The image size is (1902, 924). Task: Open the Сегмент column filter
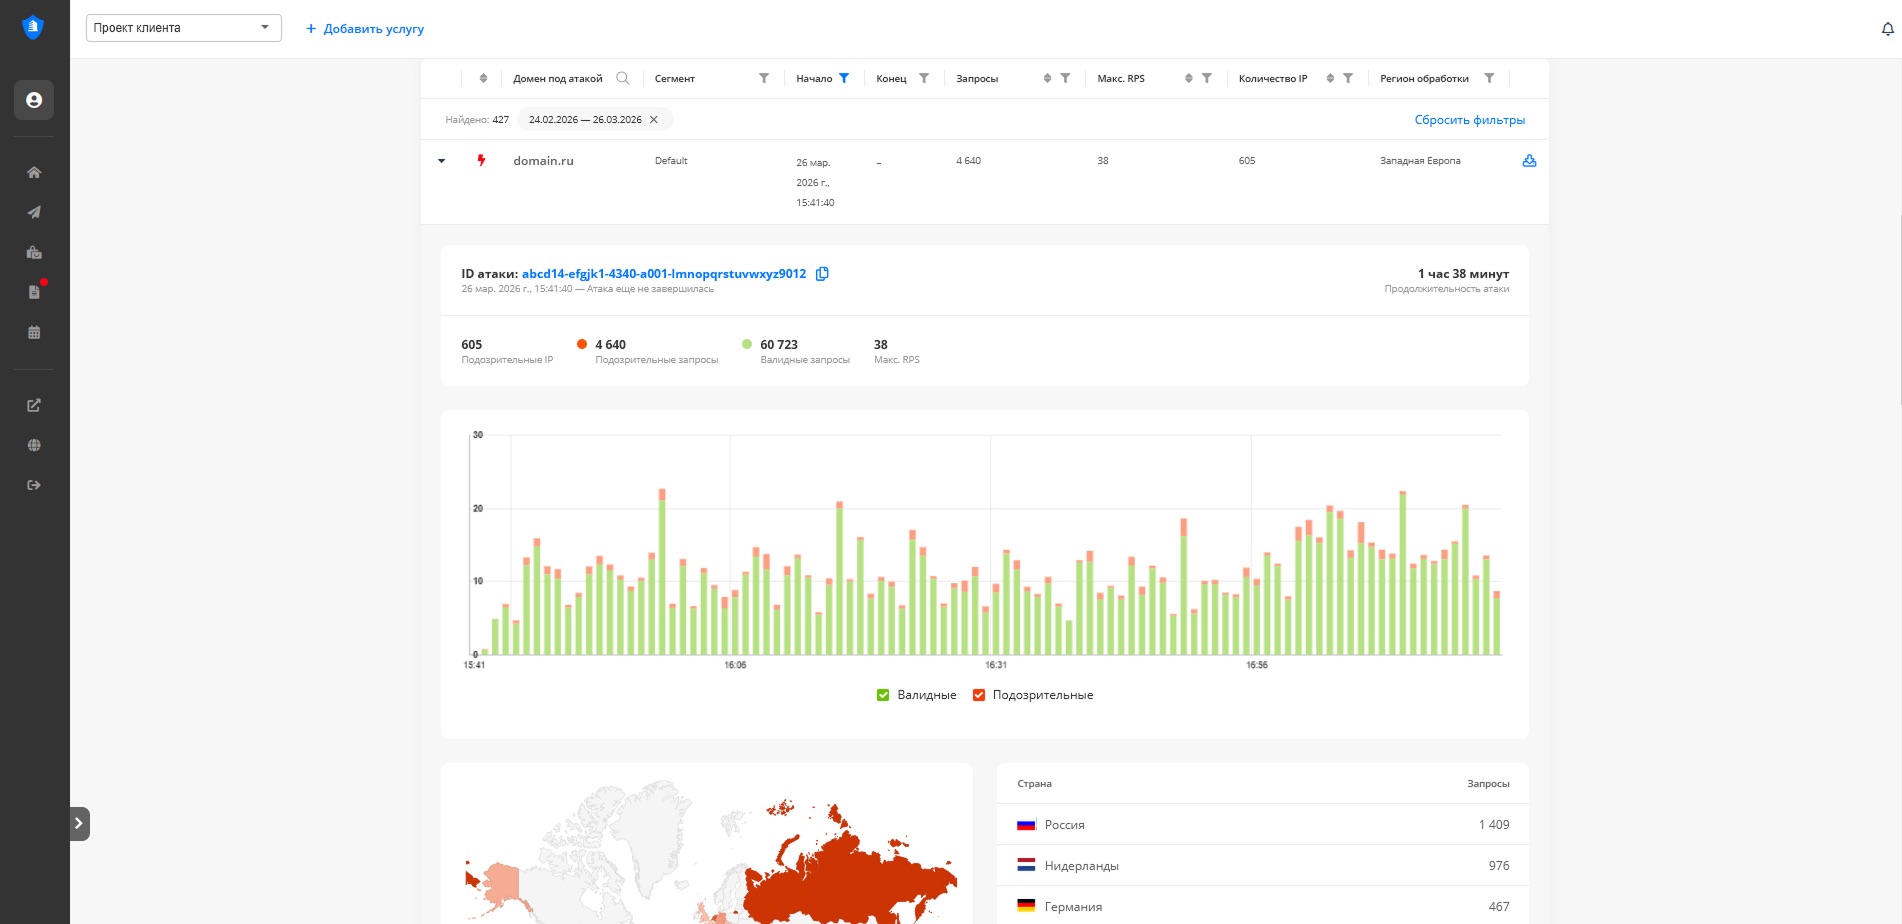pos(764,78)
